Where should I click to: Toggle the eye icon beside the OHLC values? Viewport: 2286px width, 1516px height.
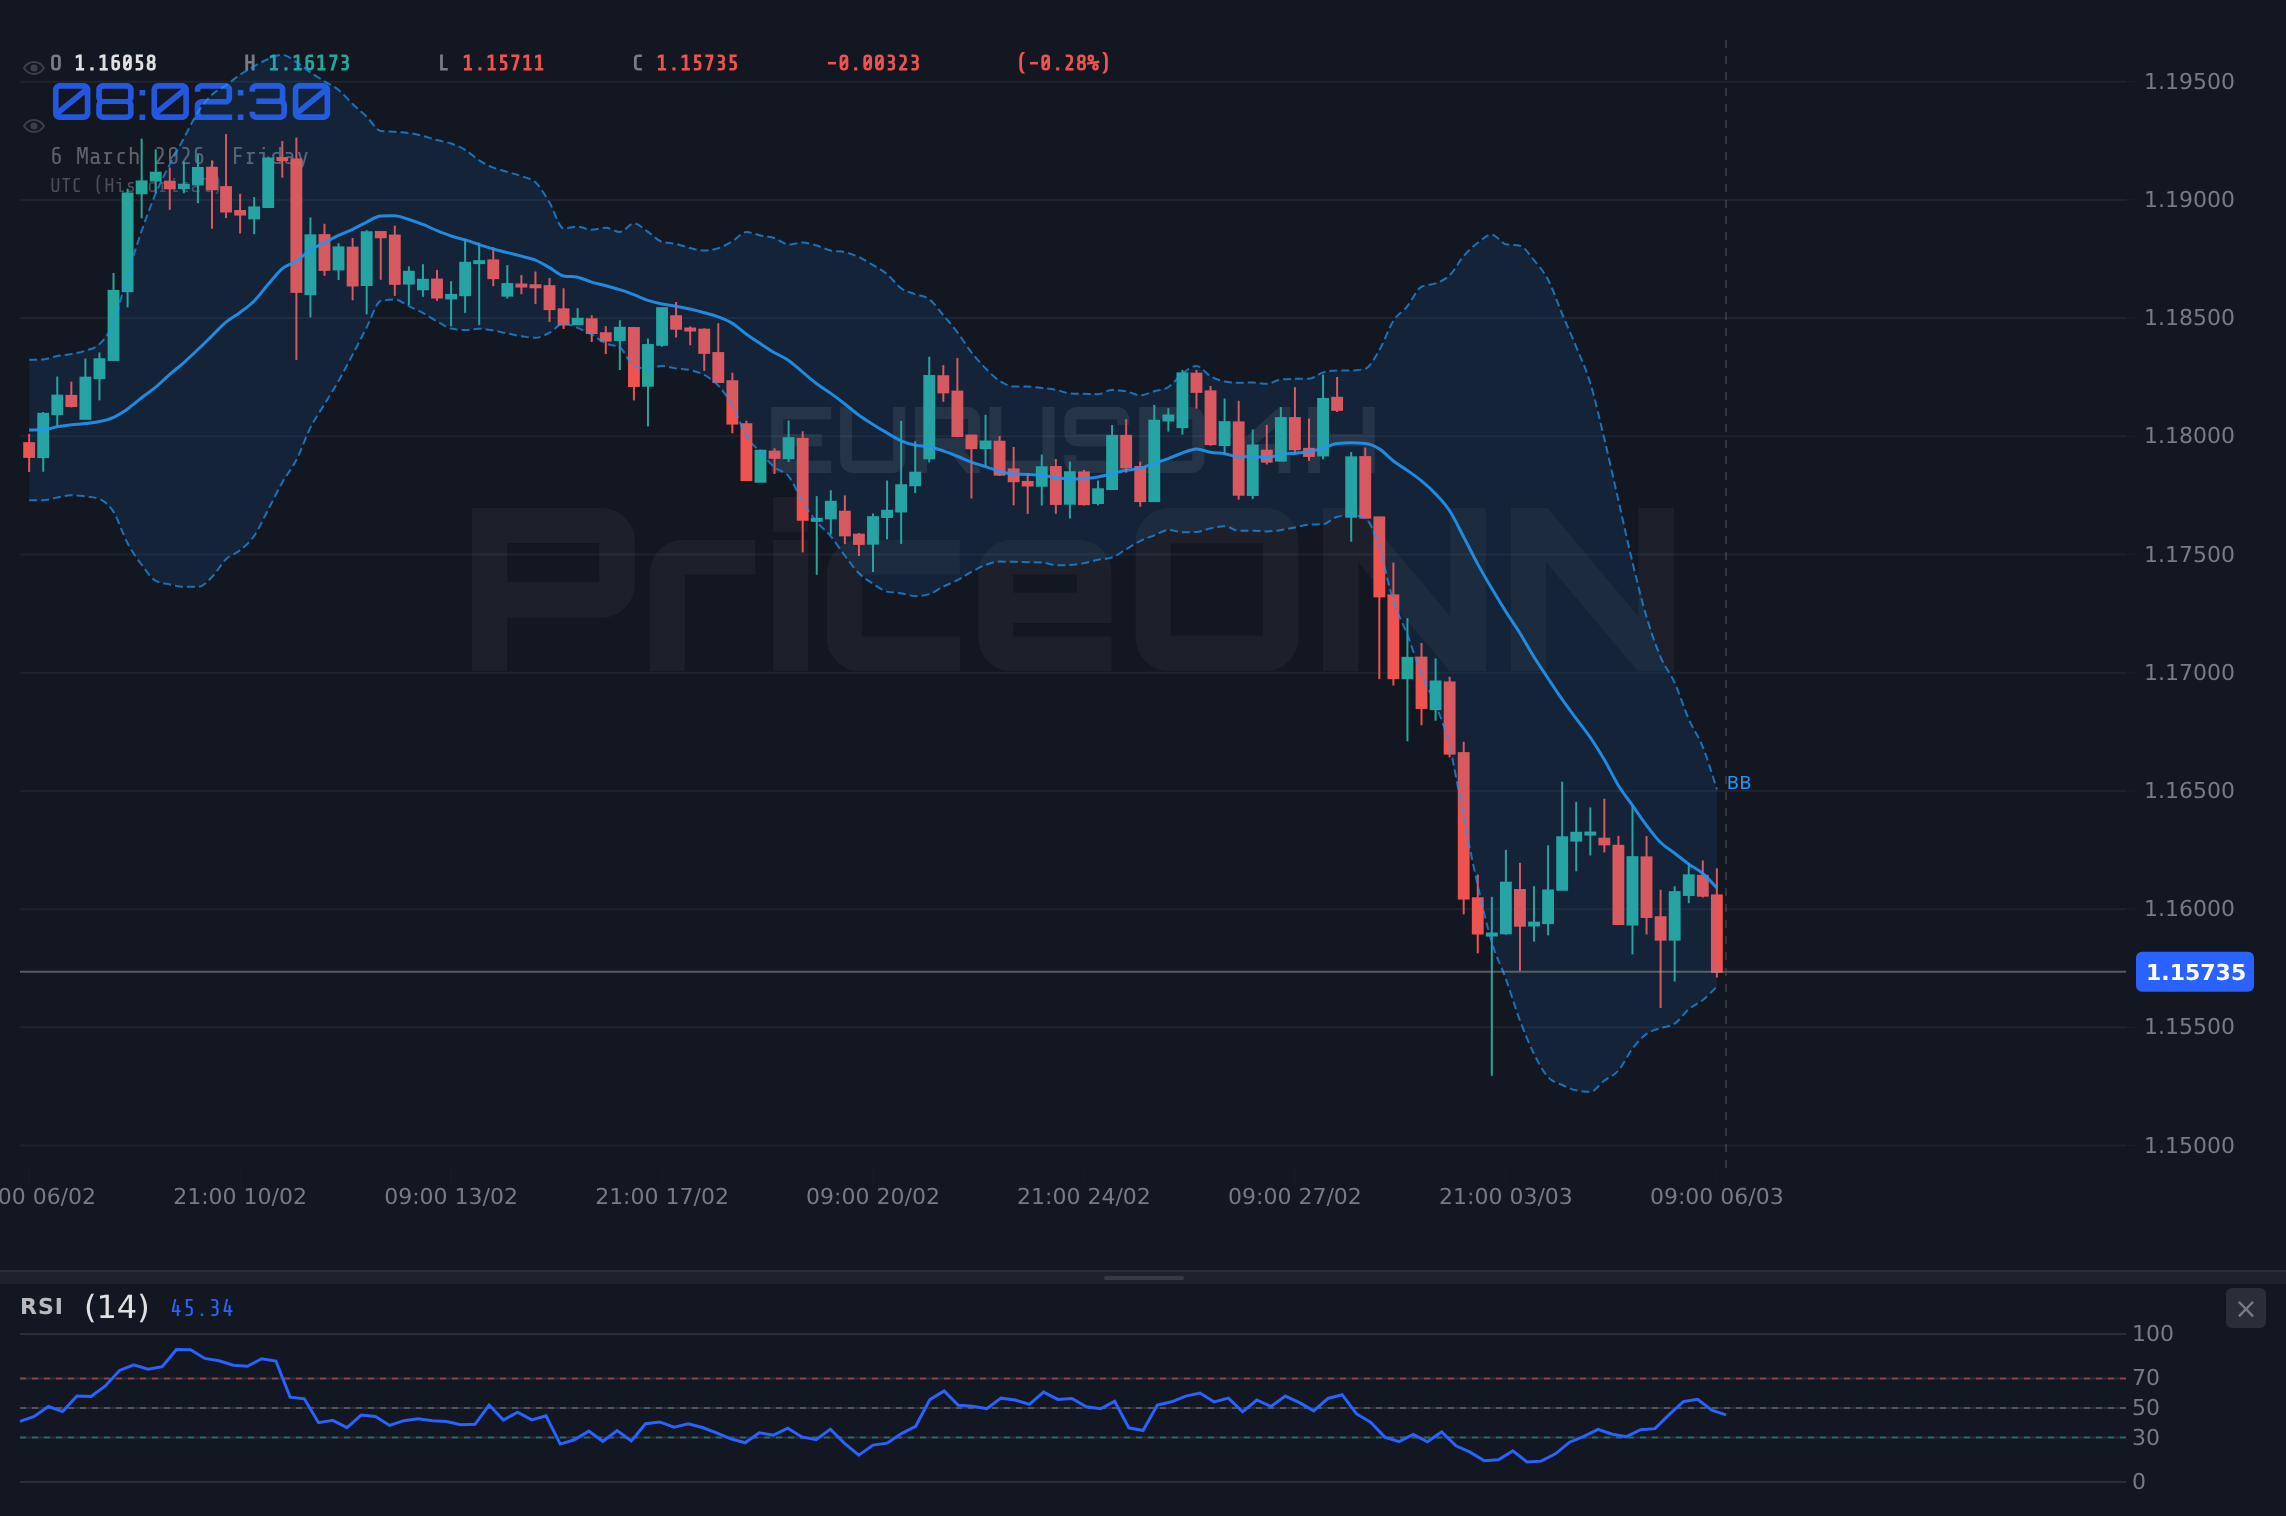[34, 68]
